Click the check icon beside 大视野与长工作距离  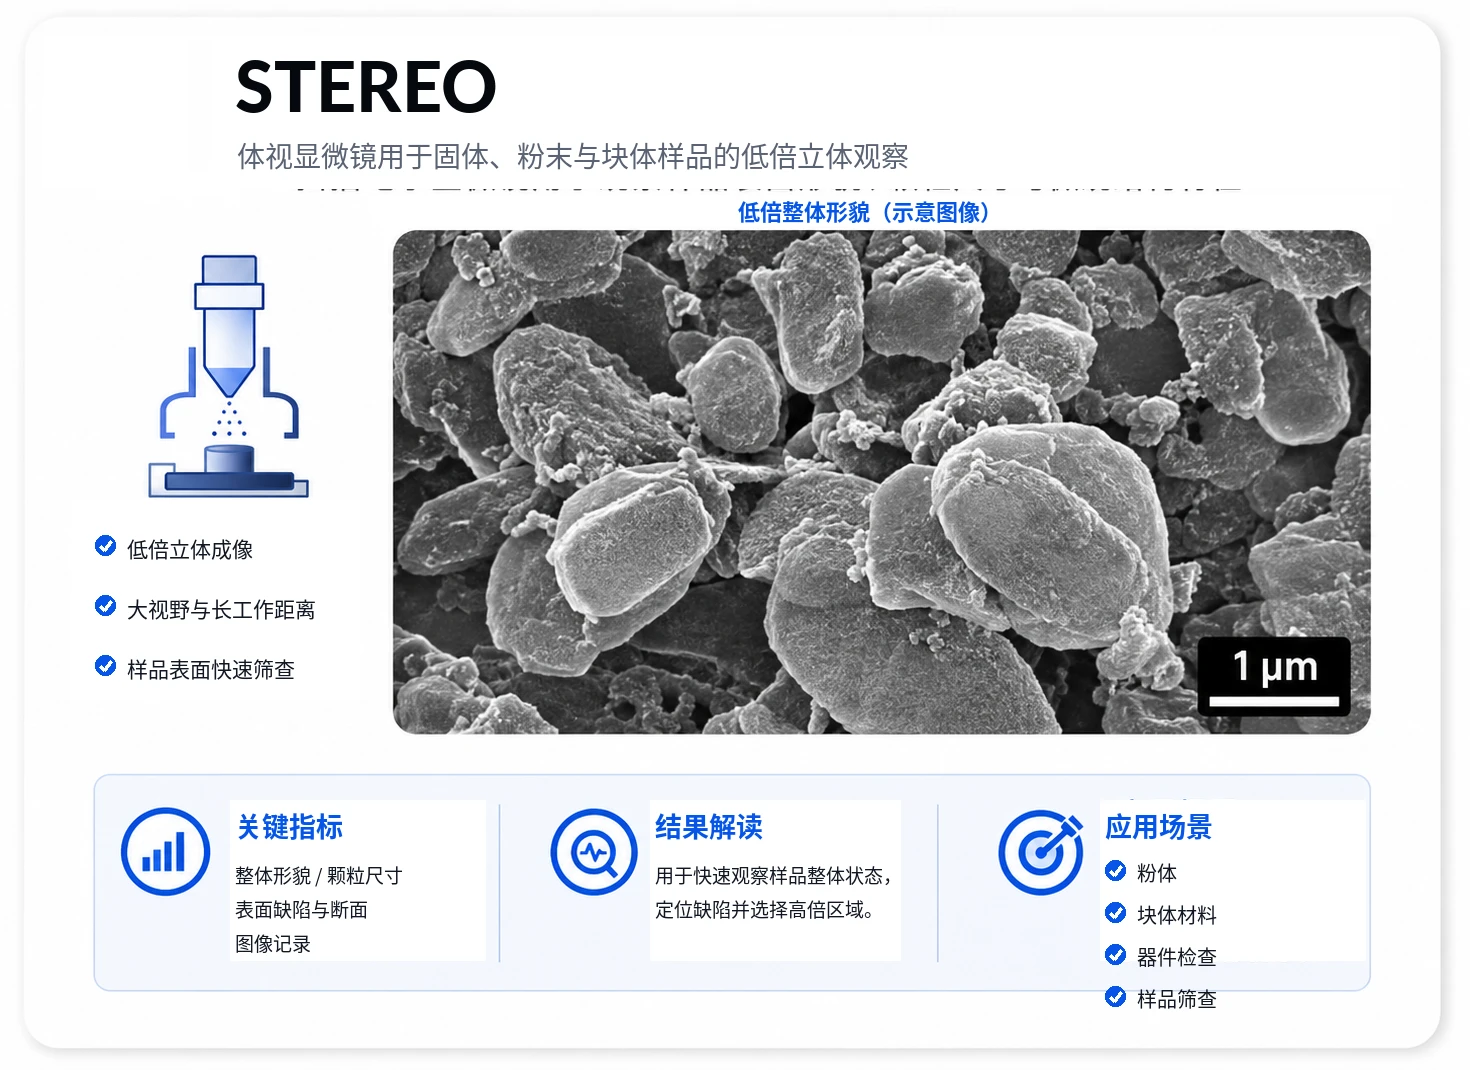pyautogui.click(x=105, y=606)
